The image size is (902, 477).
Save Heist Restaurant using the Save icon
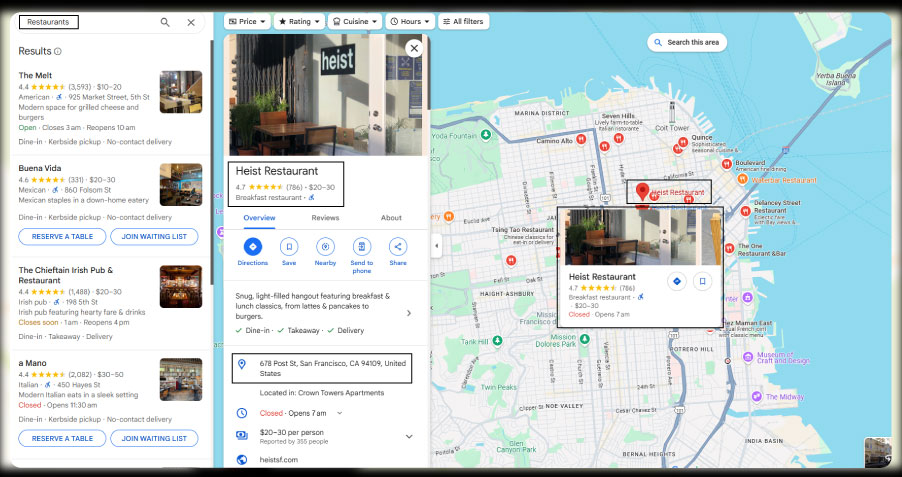click(x=288, y=247)
